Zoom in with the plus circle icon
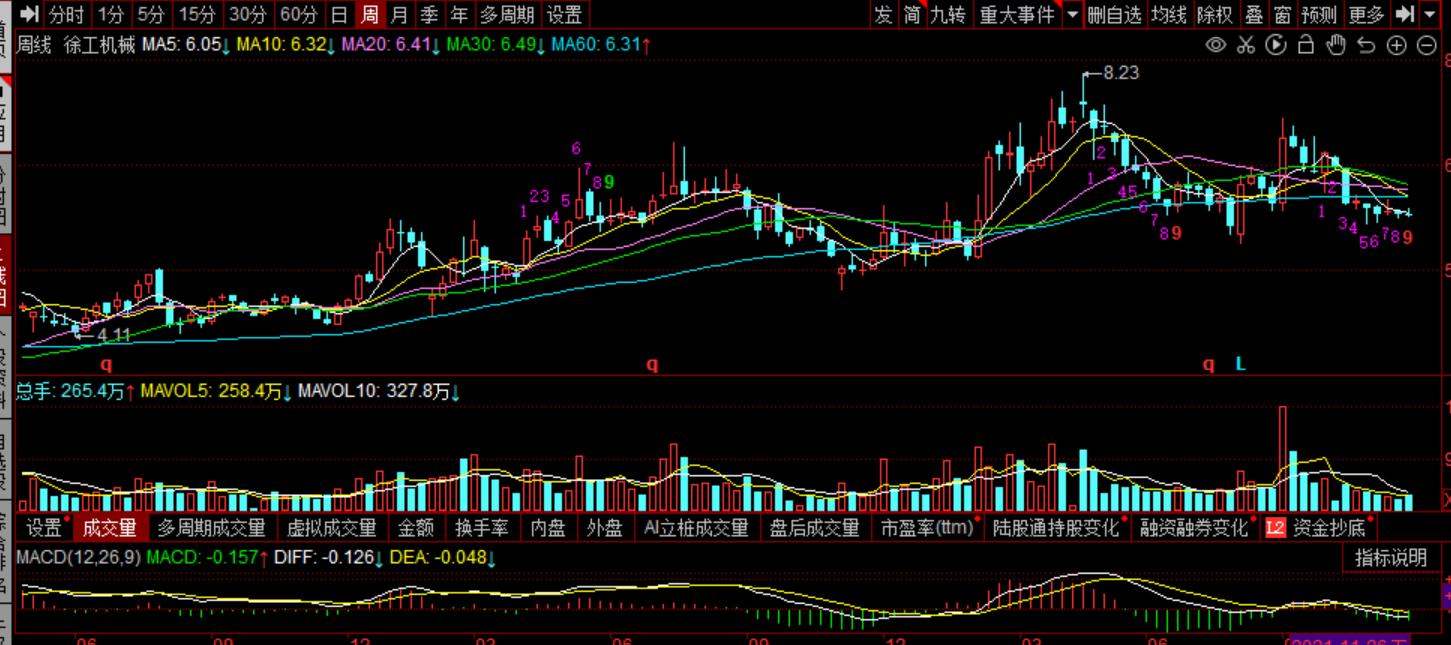The image size is (1451, 645). (1397, 44)
